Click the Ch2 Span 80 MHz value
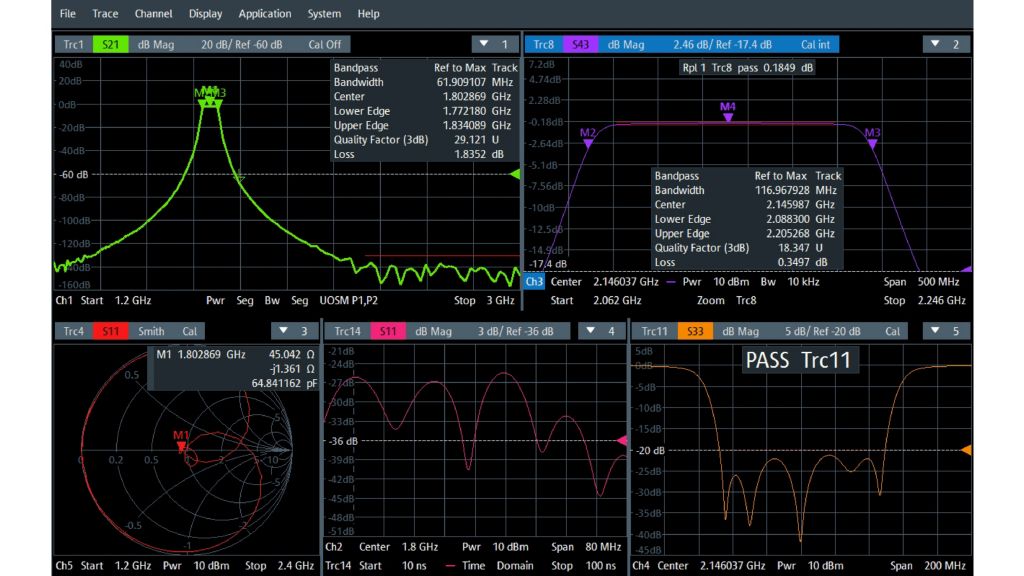This screenshot has height=576, width=1024. 603,547
